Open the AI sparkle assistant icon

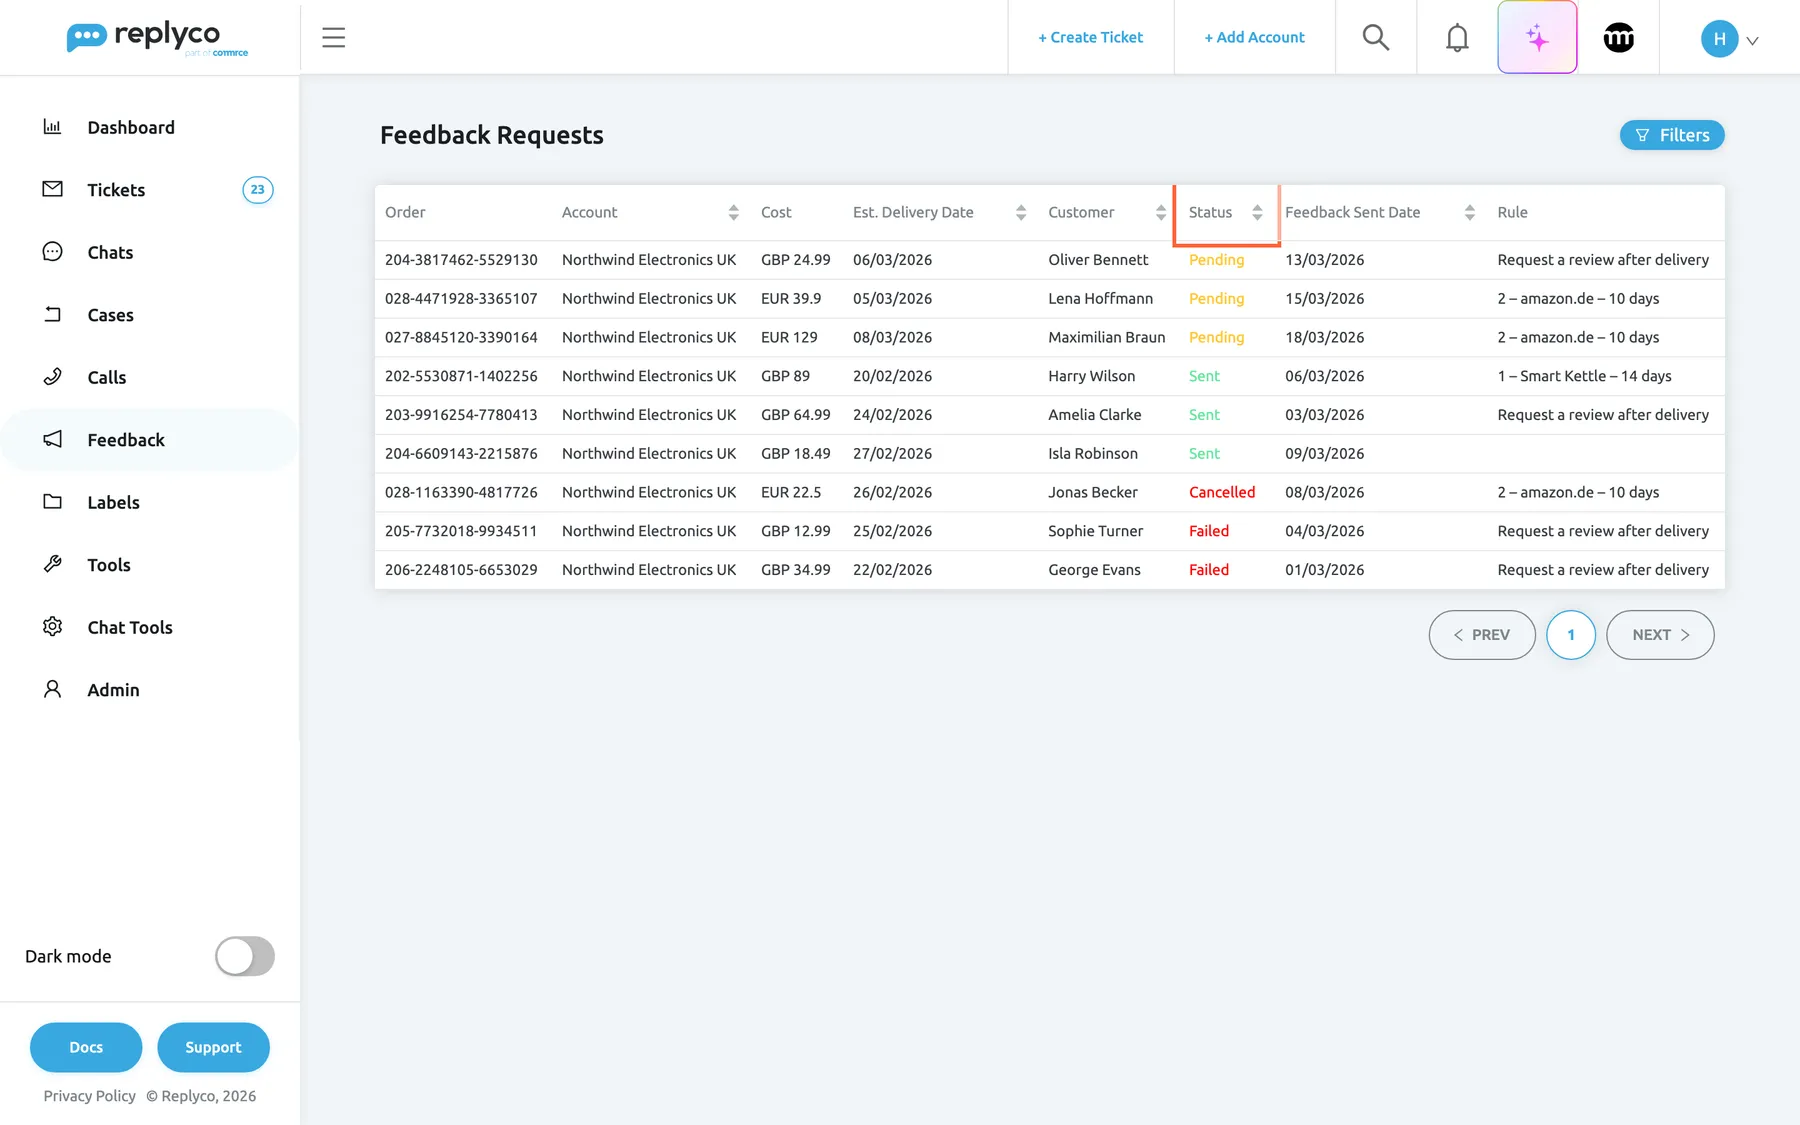click(1537, 37)
